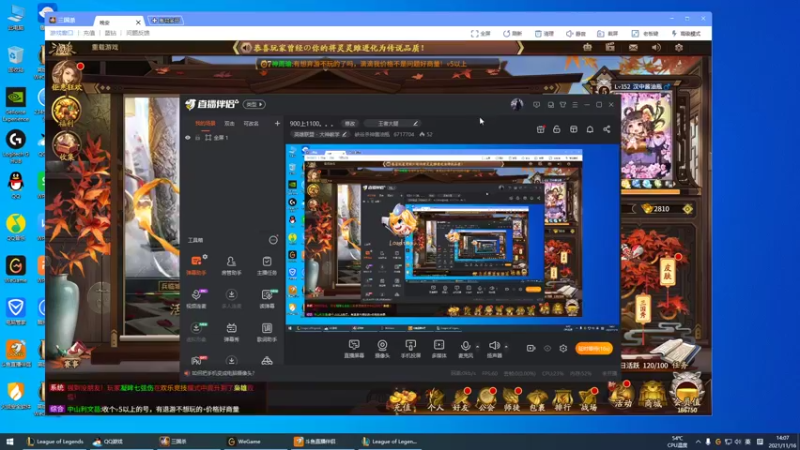Toggle the preview eye icon near the settings gear
Image resolution: width=800 pixels, height=450 pixels.
pyautogui.click(x=547, y=348)
